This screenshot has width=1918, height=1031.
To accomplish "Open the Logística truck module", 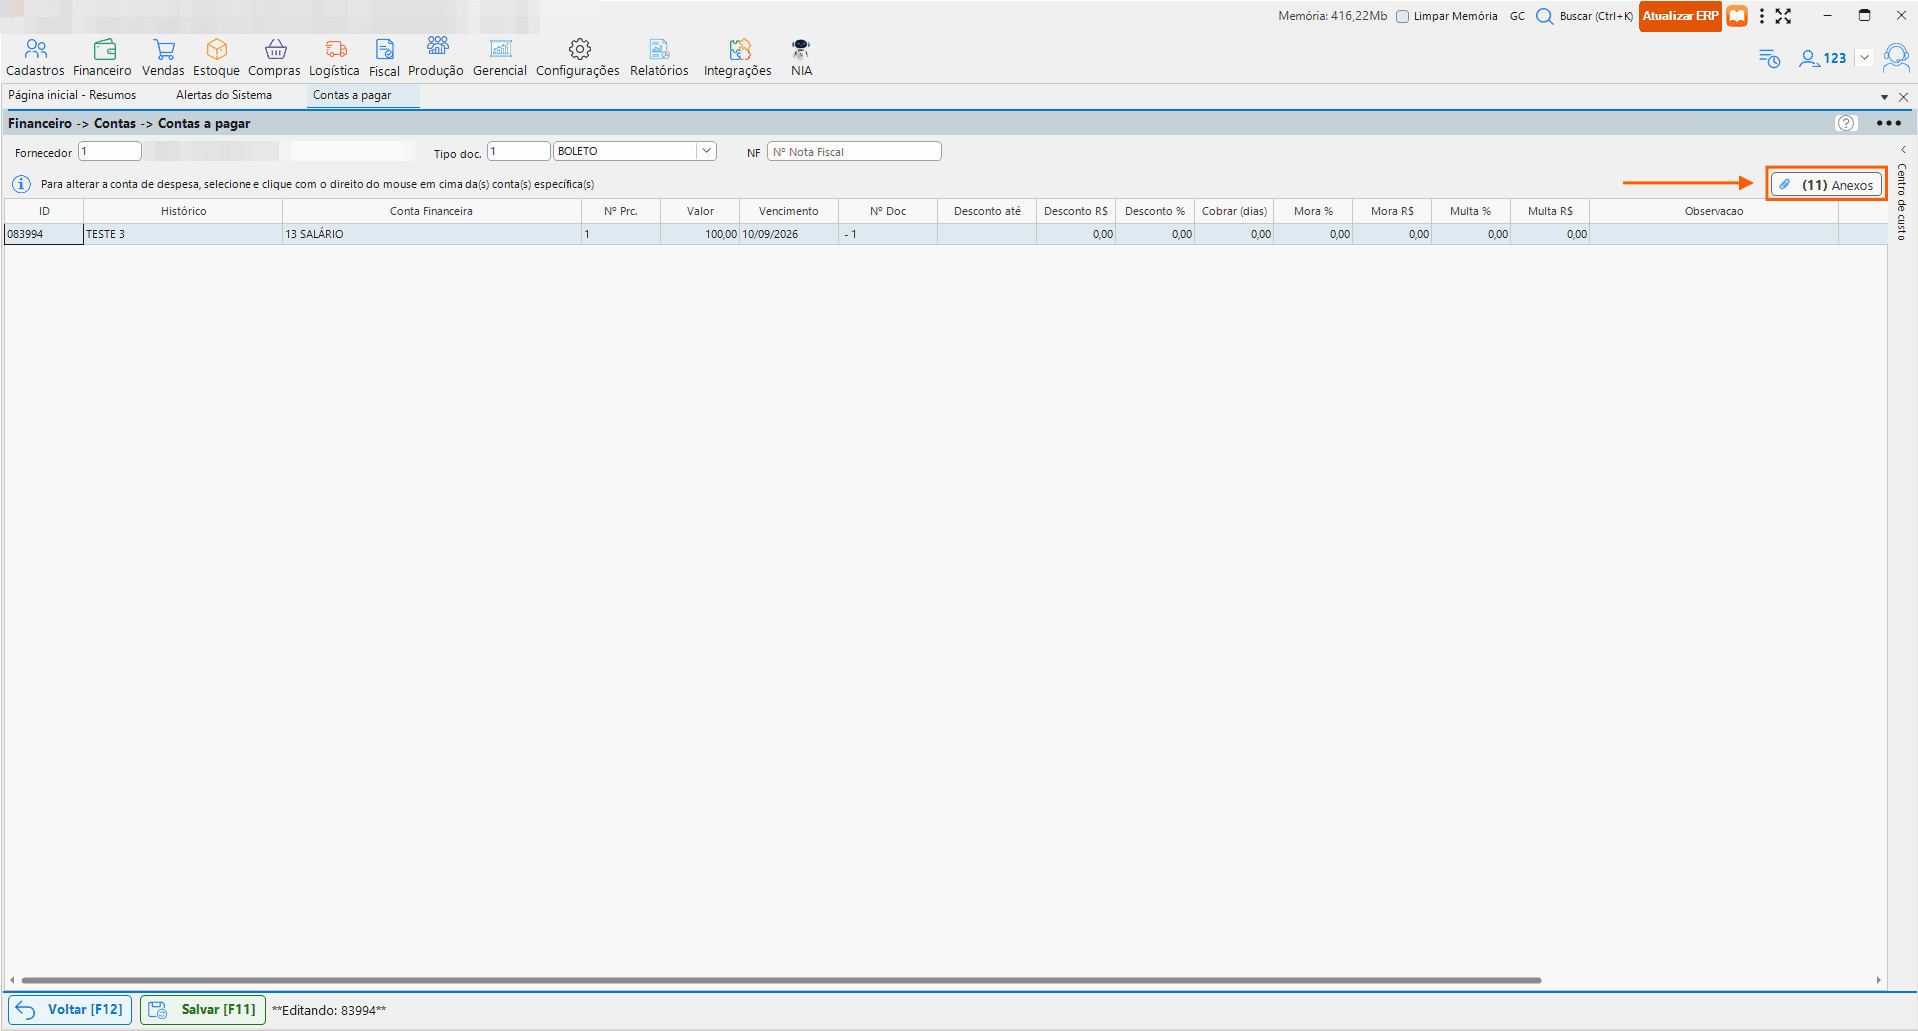I will (x=334, y=58).
